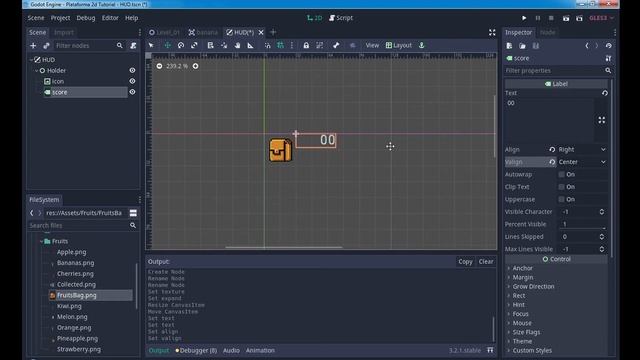The width and height of the screenshot is (640, 360).
Task: Adjust the Percent Visible slider
Action: 582,224
